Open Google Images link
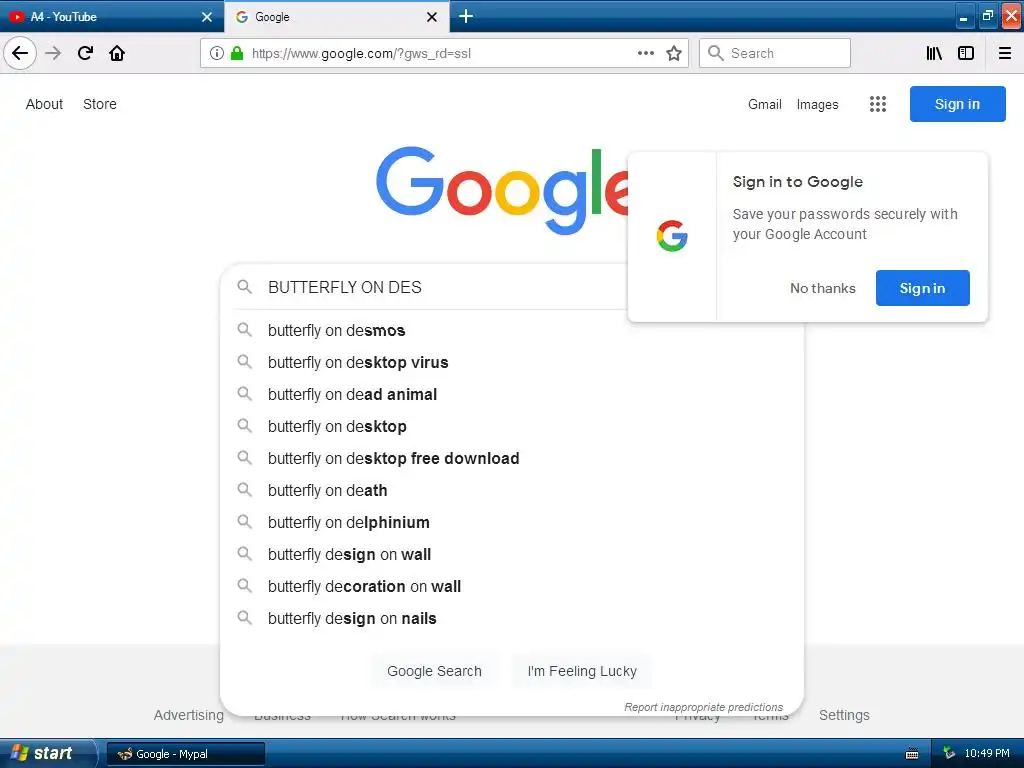Viewport: 1024px width, 768px height. point(818,104)
